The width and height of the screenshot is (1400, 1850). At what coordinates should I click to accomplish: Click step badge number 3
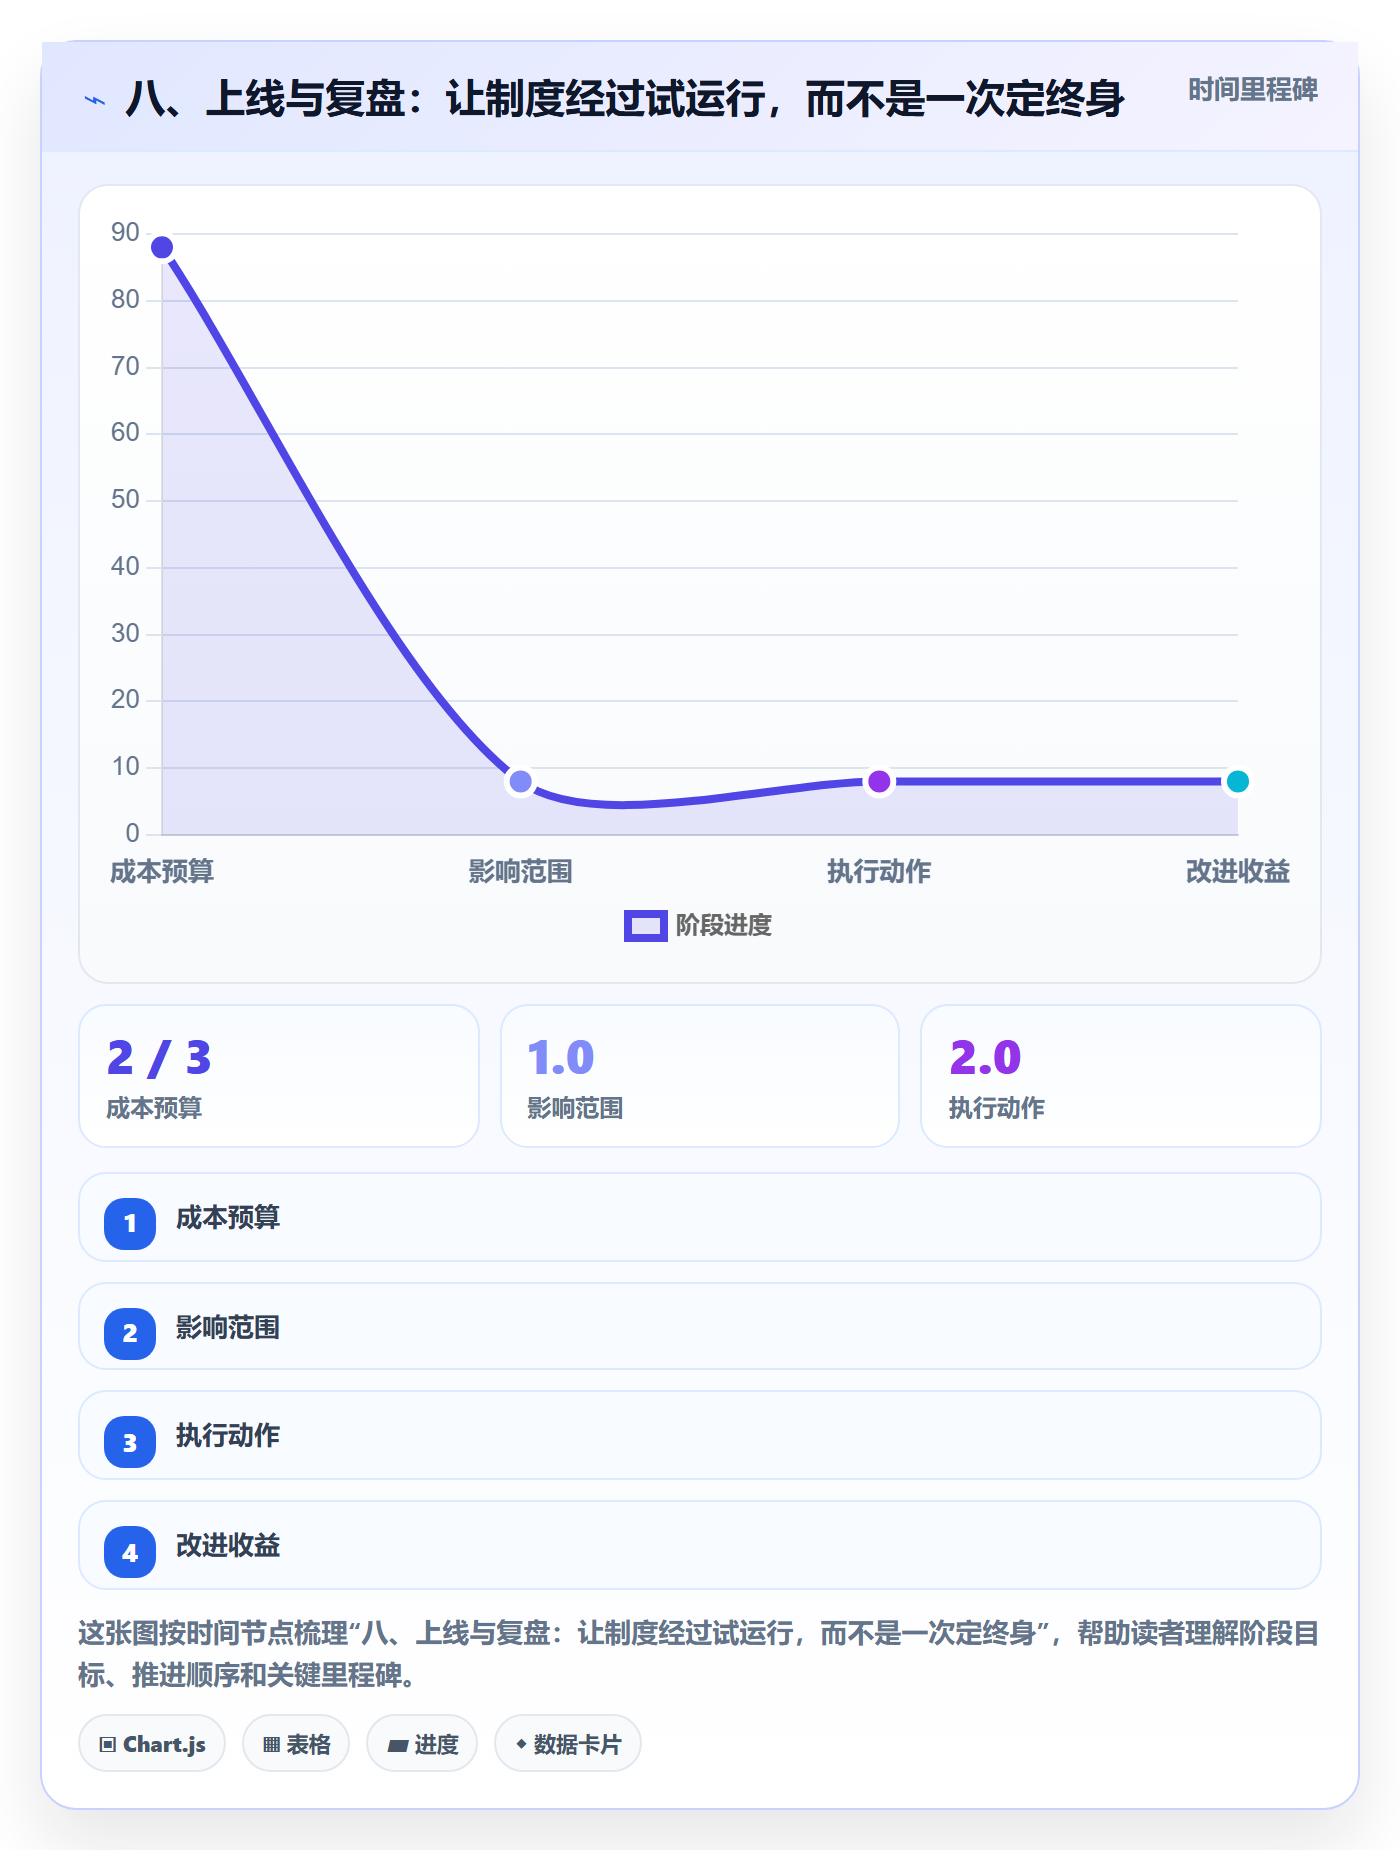click(x=130, y=1442)
